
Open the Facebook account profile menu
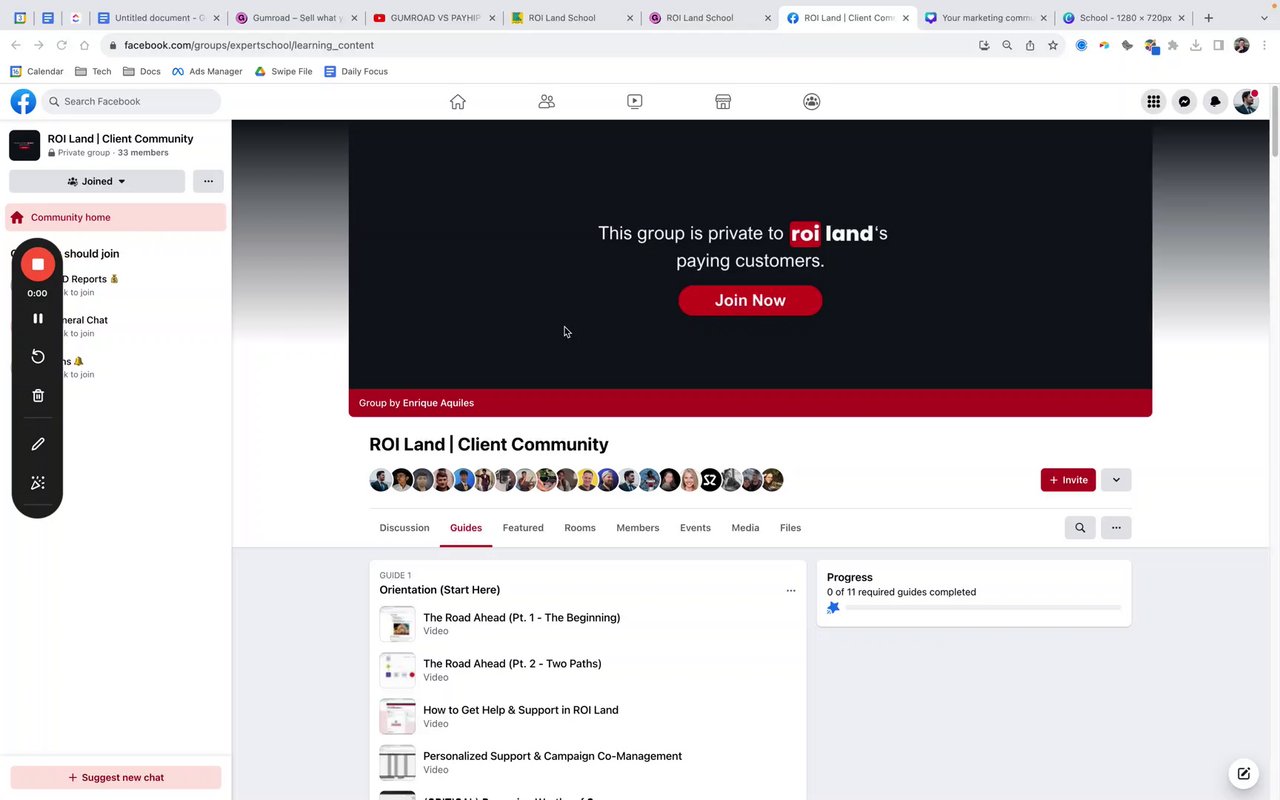coord(1246,101)
